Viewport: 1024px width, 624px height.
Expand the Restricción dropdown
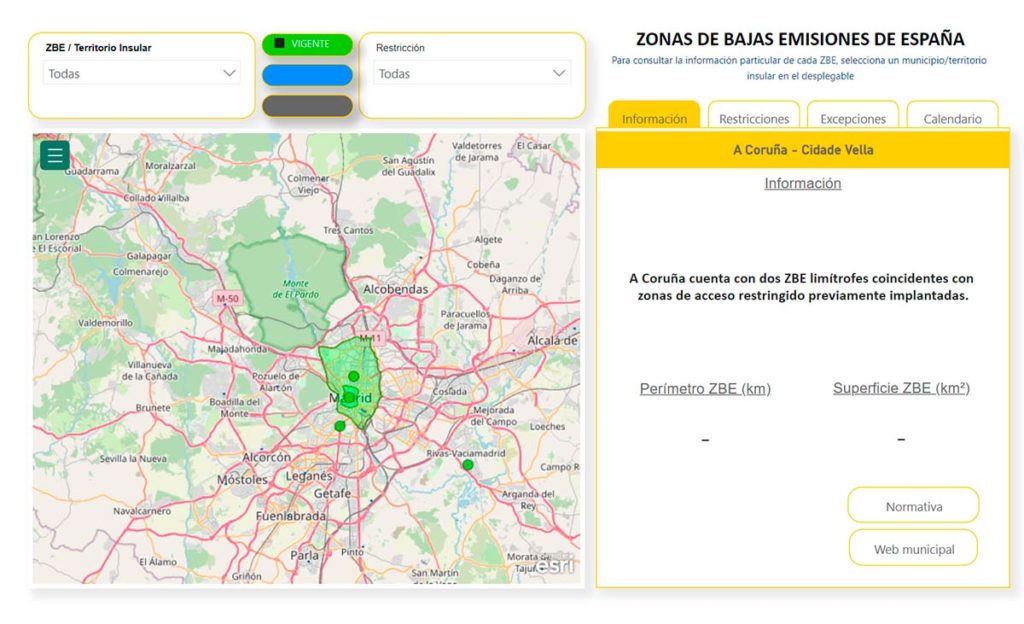pos(472,73)
